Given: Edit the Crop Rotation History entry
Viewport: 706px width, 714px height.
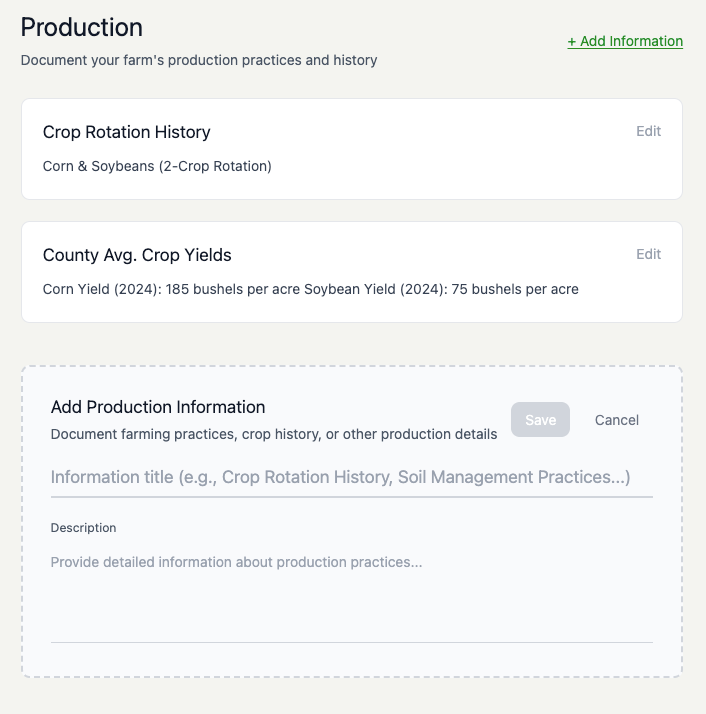Looking at the screenshot, I should pyautogui.click(x=648, y=131).
